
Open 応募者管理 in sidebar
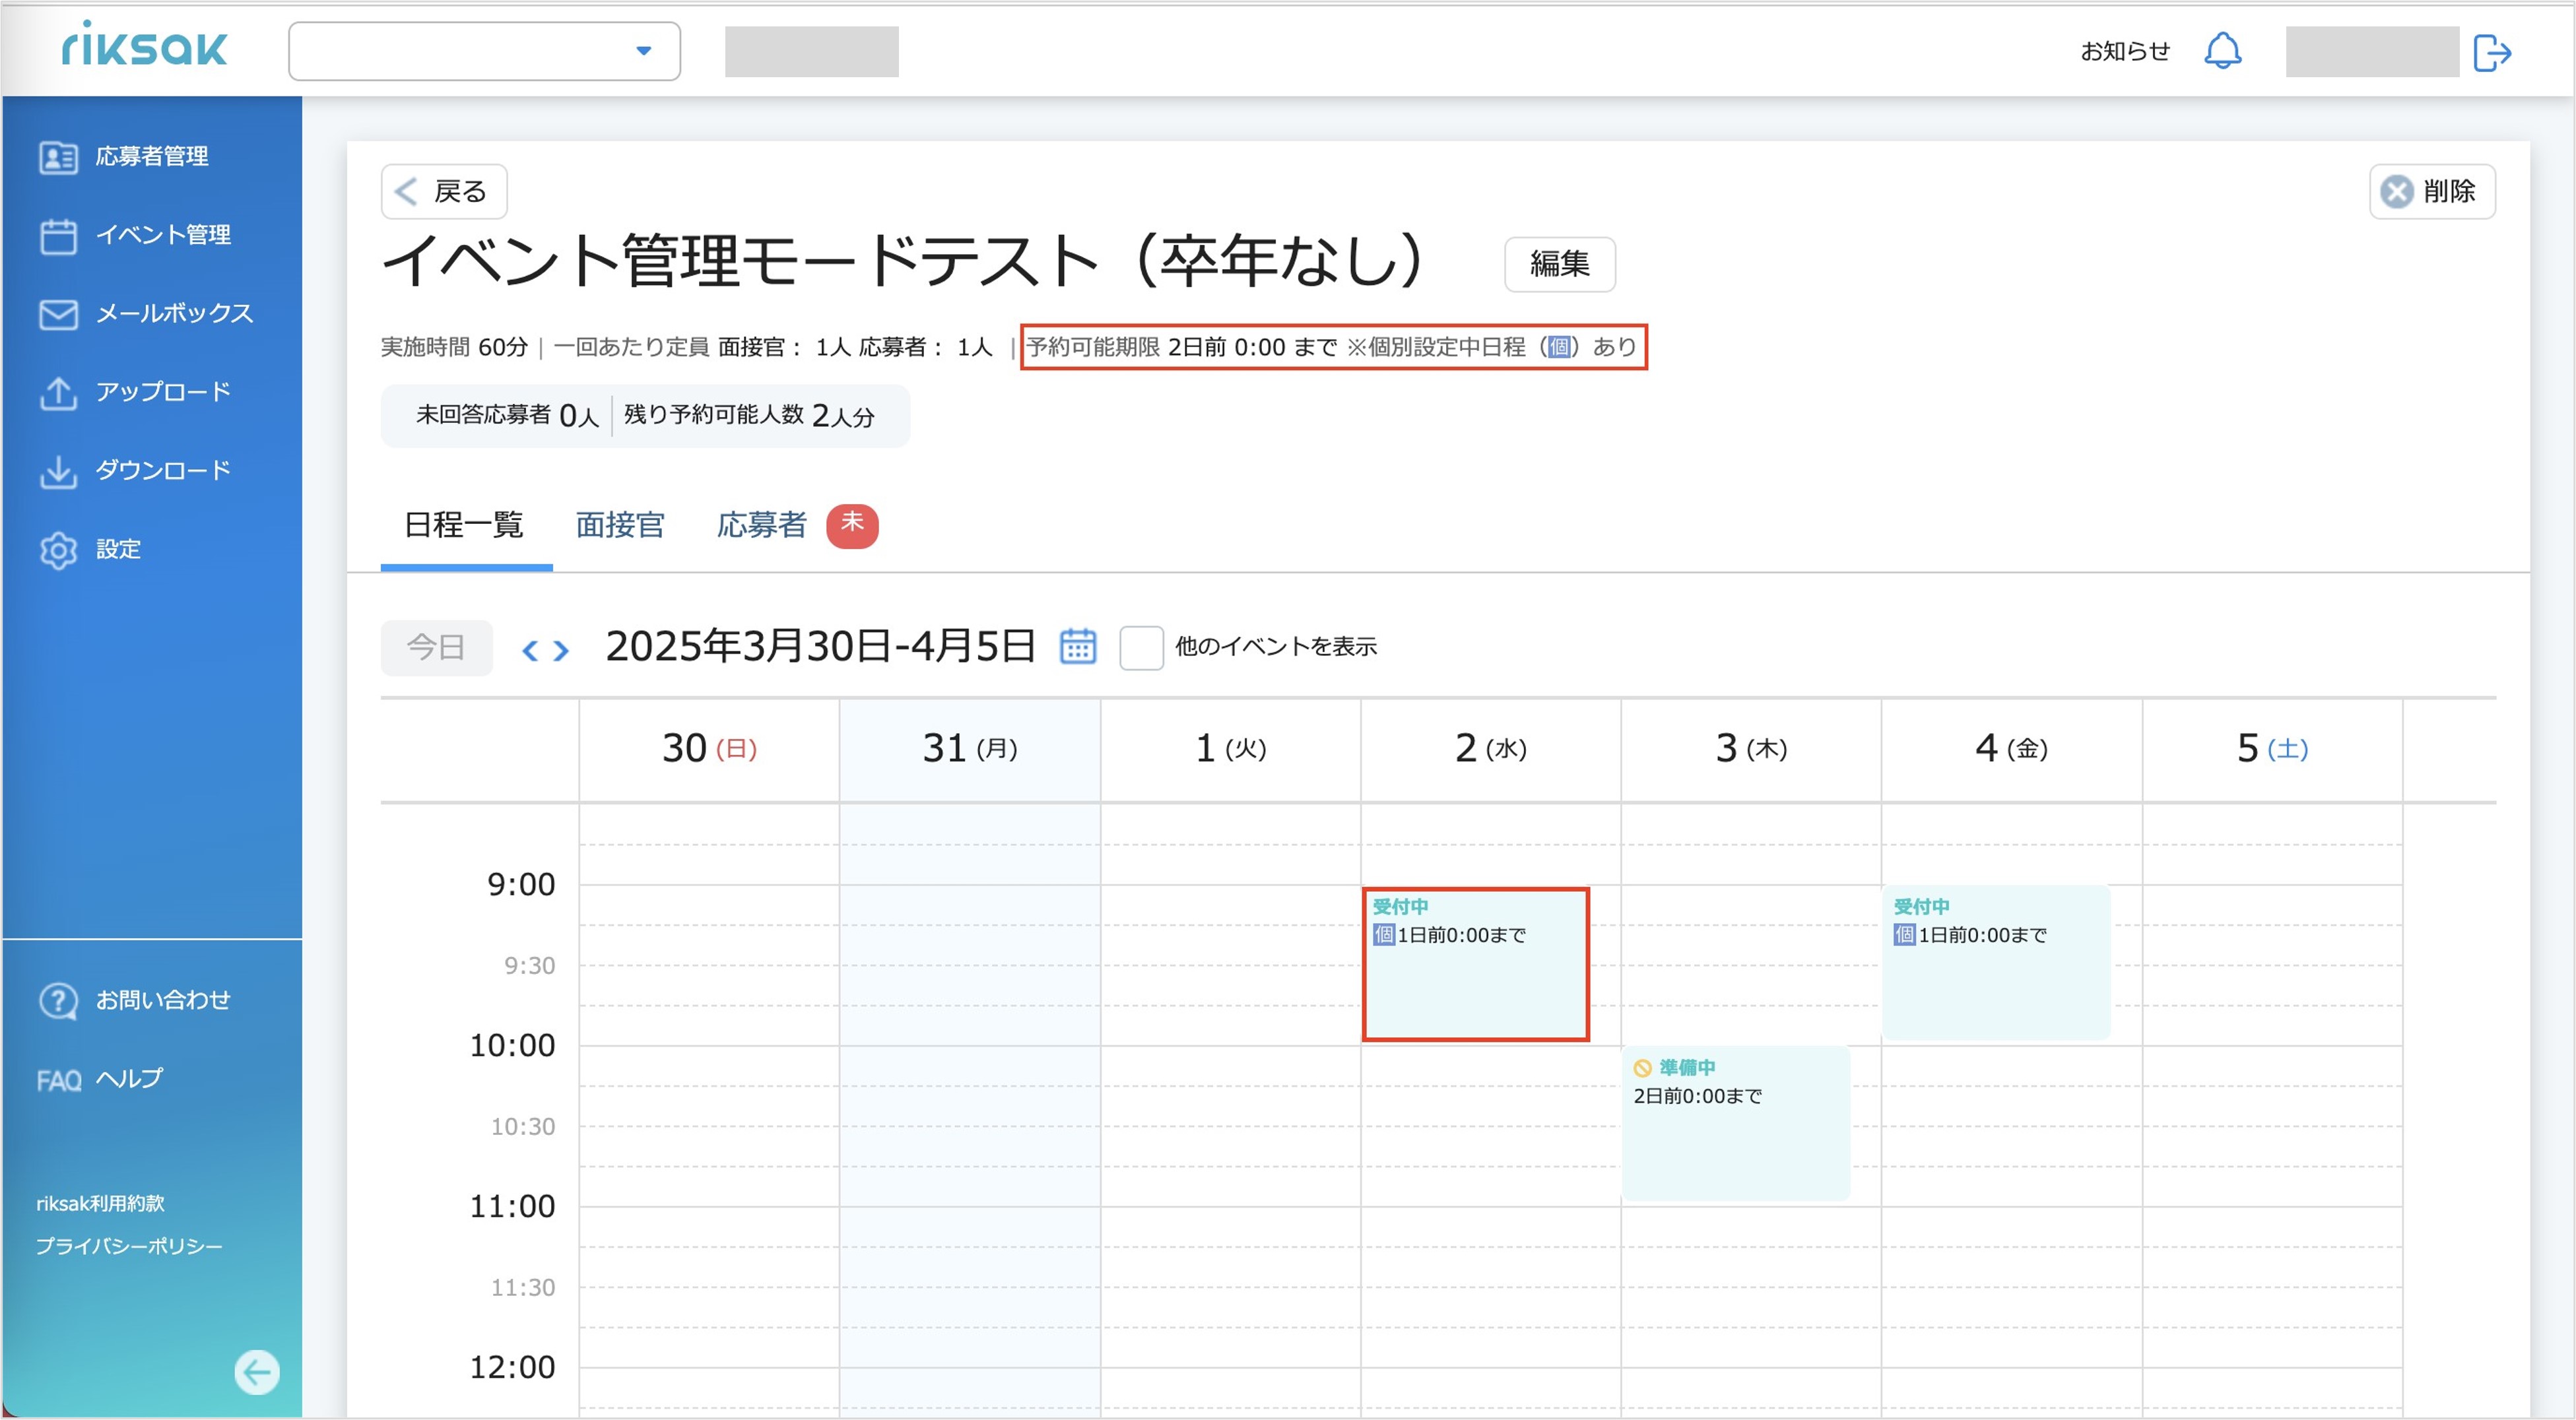click(152, 156)
